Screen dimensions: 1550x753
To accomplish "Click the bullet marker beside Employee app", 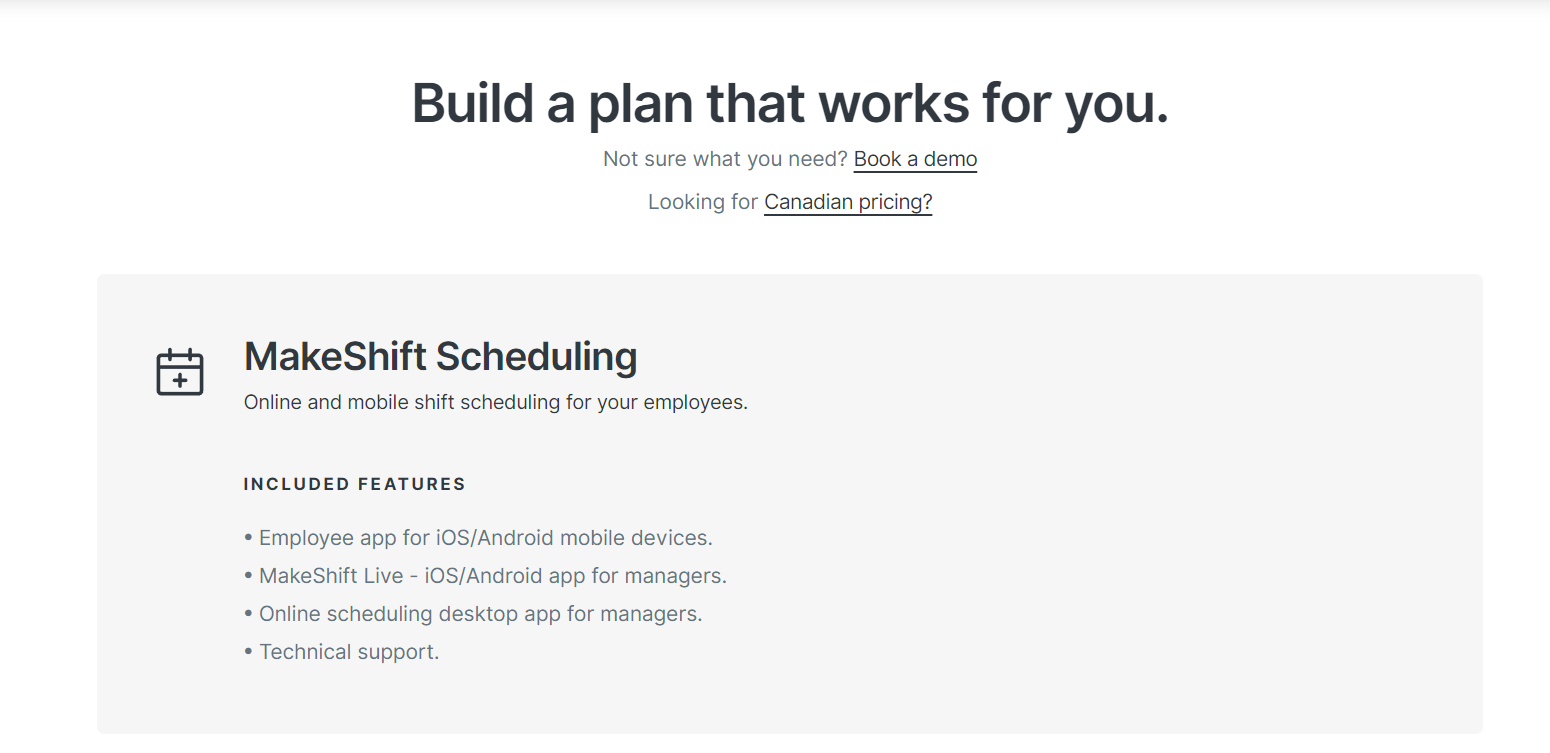I will 246,537.
